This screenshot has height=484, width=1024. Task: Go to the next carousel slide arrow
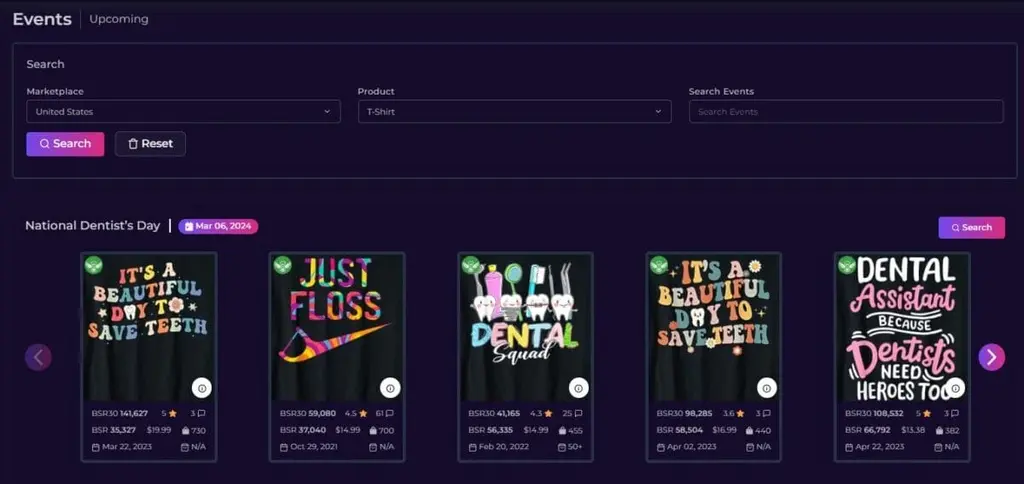coord(991,357)
